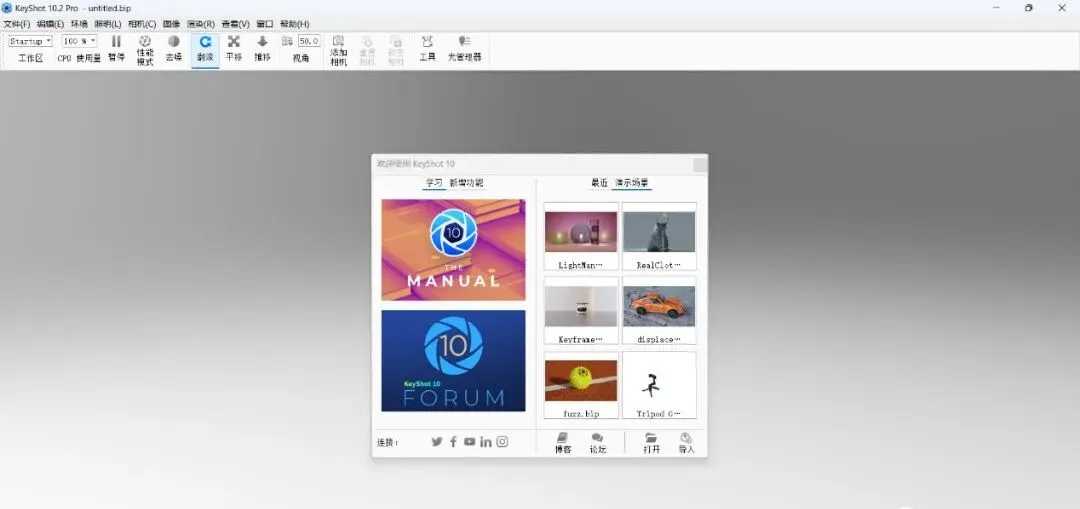Screen dimensions: 1080x509
Task: Open the Camera (相机) menu
Action: pyautogui.click(x=141, y=23)
